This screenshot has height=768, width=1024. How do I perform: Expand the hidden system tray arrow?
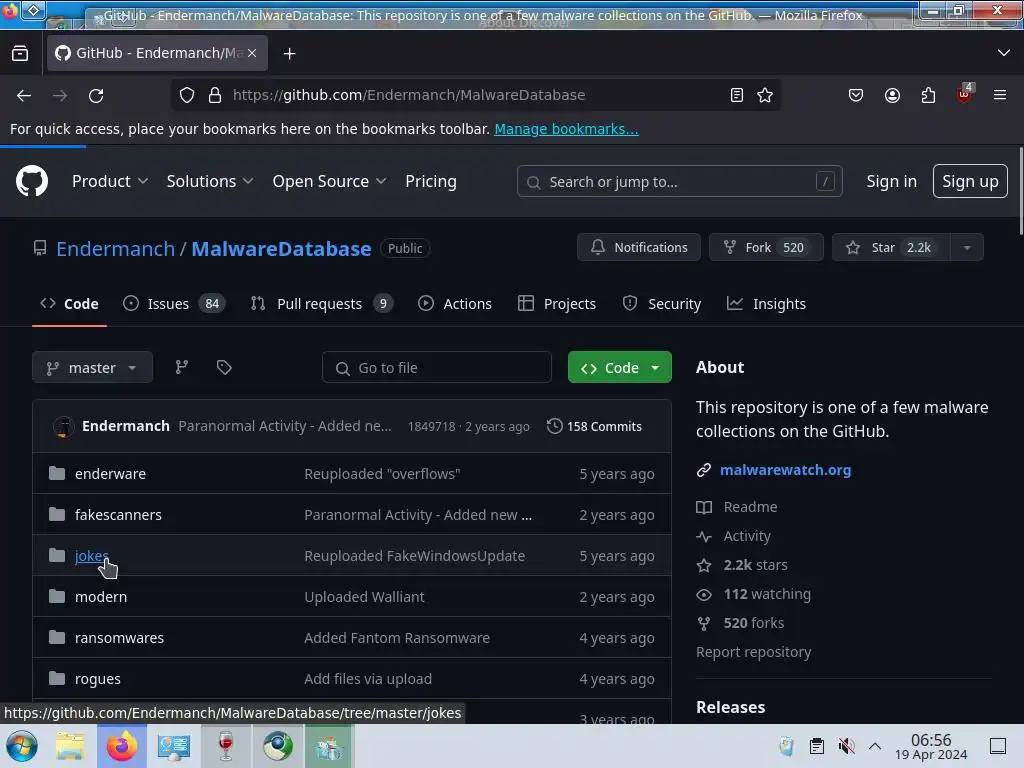coord(875,746)
